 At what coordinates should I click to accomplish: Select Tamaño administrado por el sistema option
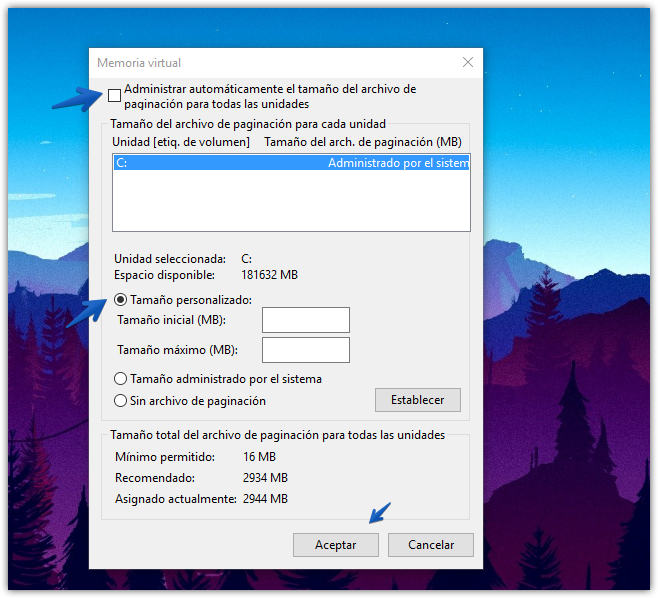120,379
